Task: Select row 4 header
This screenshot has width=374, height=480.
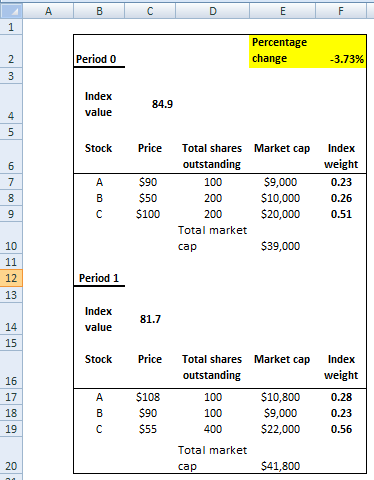Action: click(11, 104)
